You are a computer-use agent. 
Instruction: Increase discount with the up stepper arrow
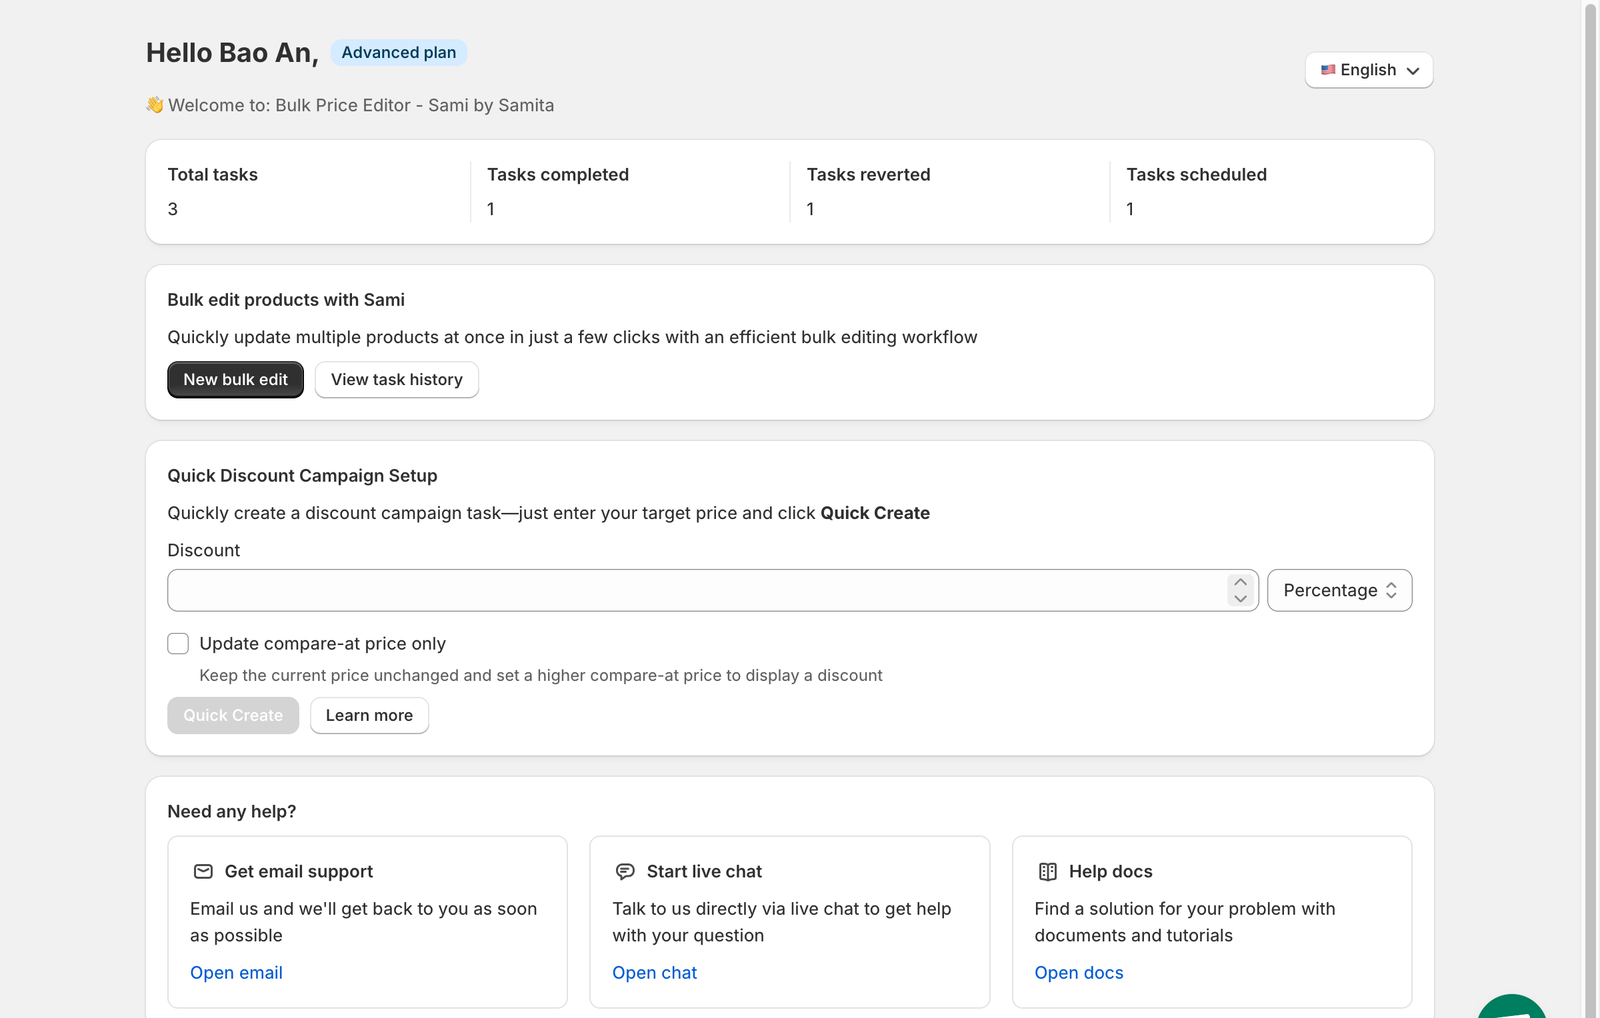(1240, 582)
